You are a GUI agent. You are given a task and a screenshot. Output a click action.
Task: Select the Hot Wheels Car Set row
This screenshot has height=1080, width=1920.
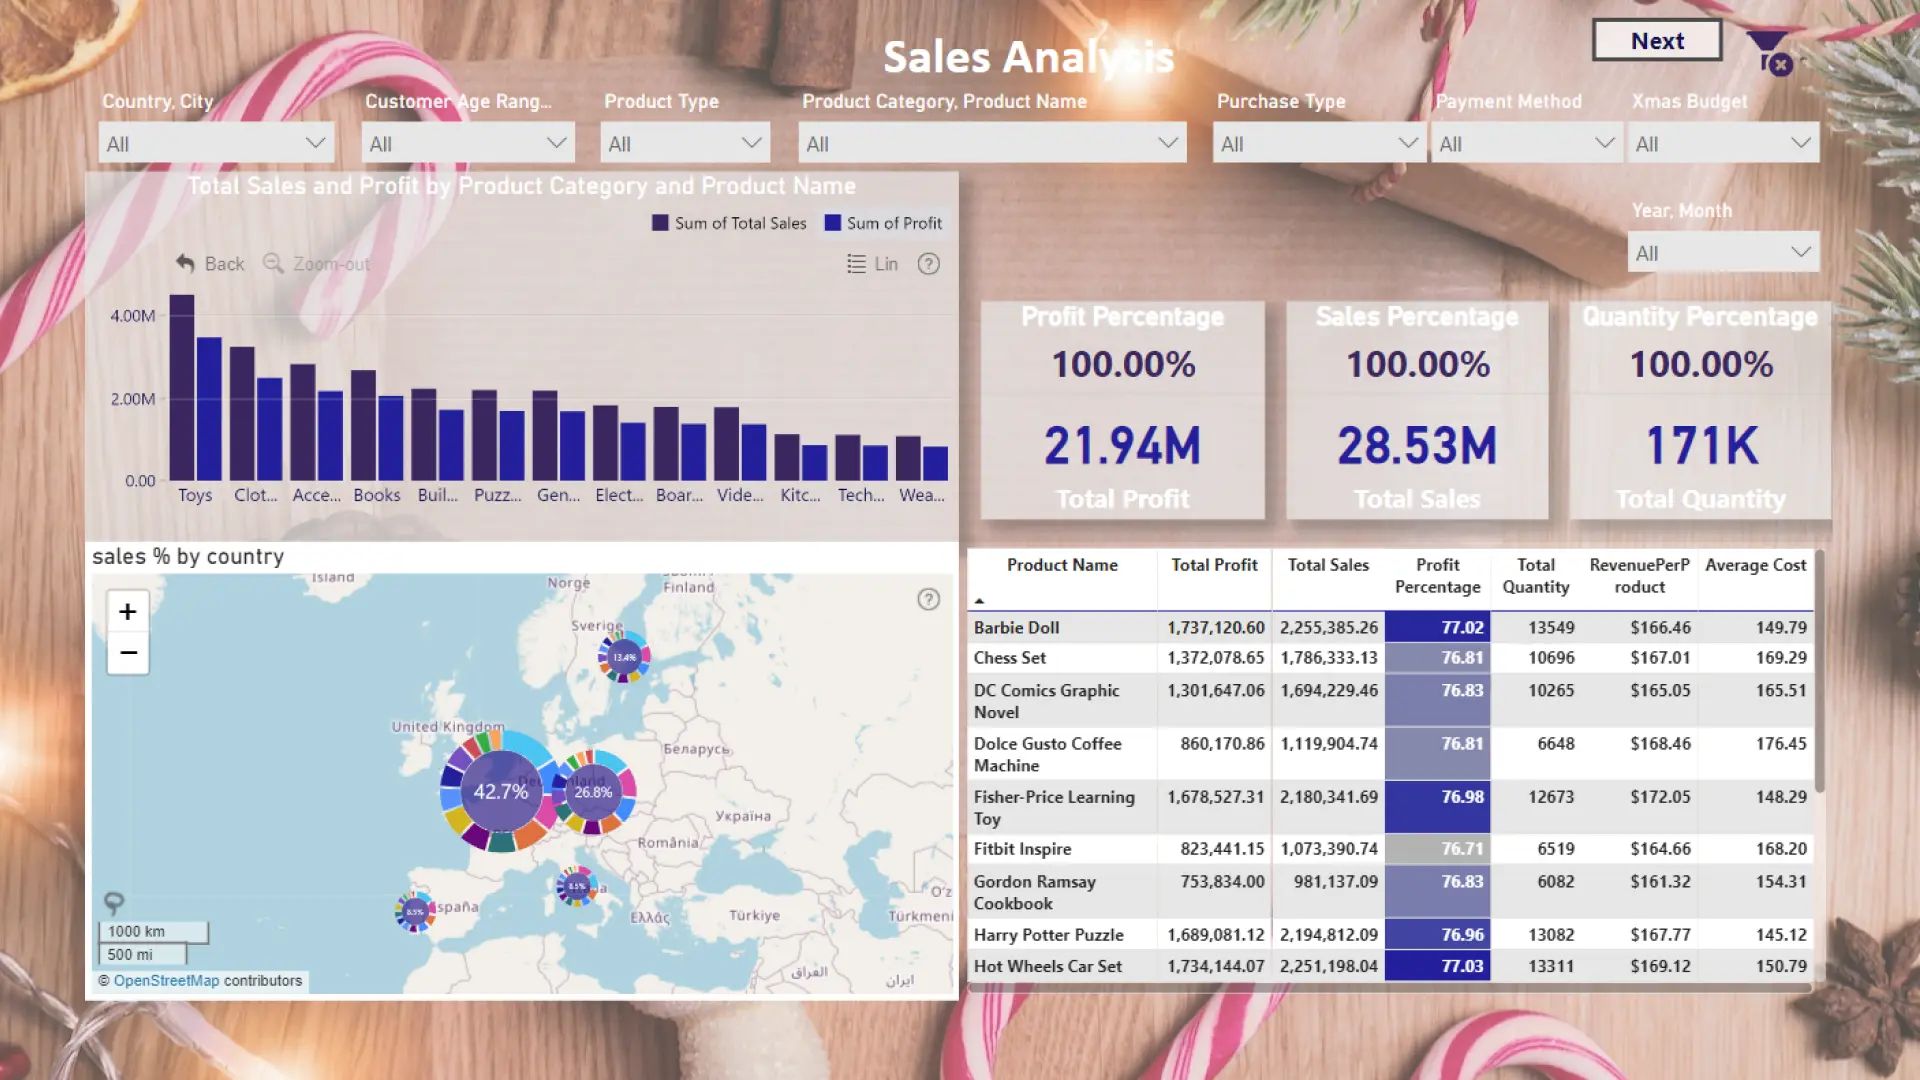pos(1390,966)
